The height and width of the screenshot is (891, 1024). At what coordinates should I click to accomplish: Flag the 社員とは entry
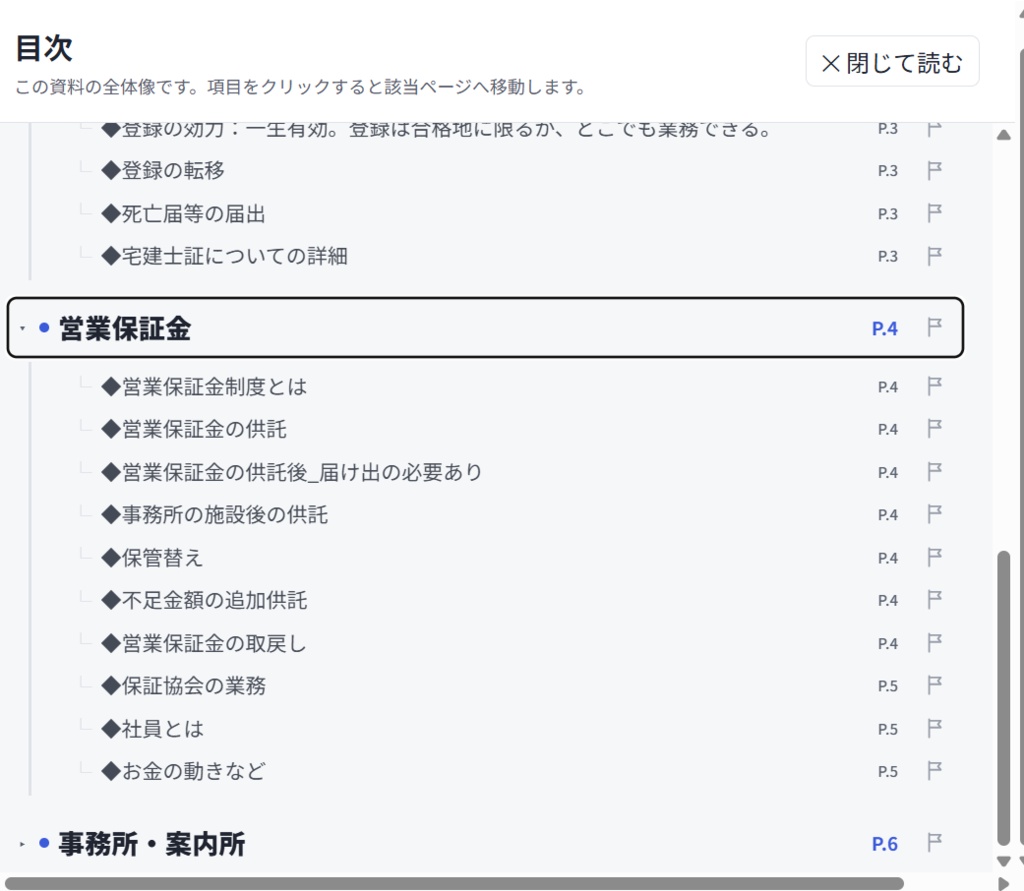(935, 729)
